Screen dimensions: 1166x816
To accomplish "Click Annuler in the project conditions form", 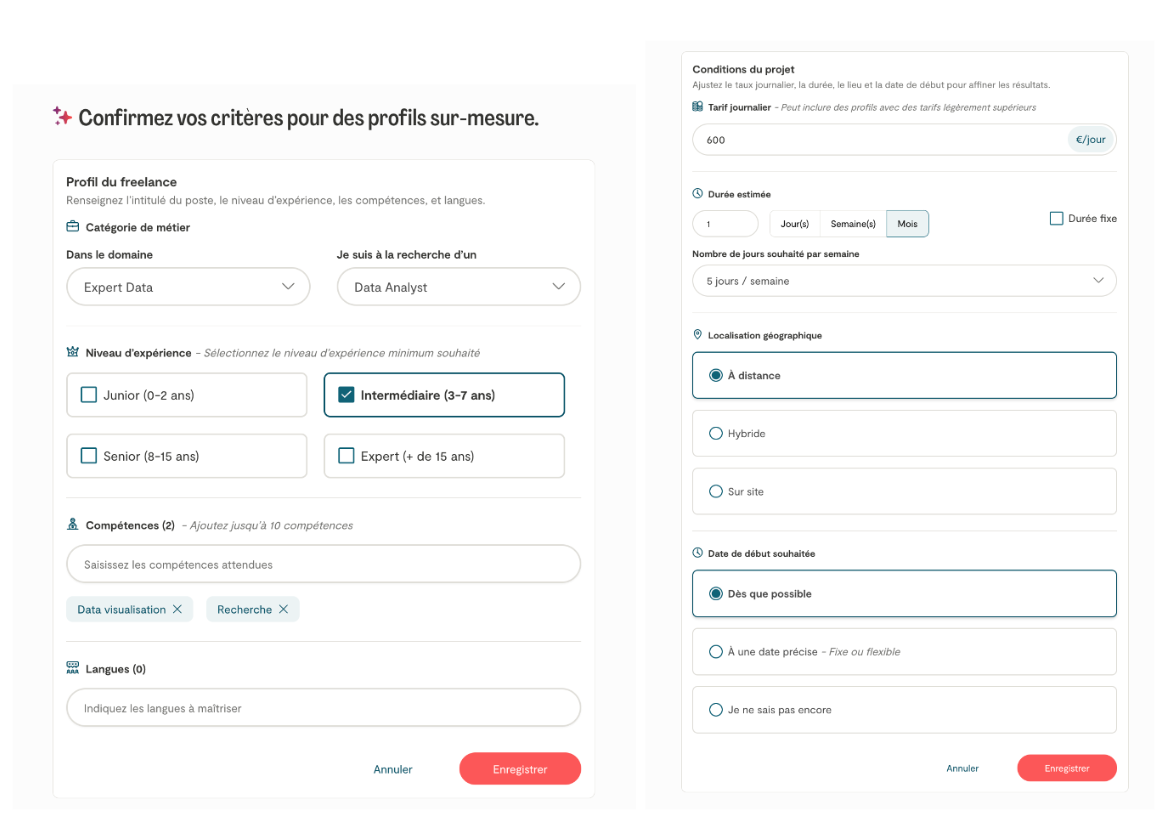I will [962, 768].
